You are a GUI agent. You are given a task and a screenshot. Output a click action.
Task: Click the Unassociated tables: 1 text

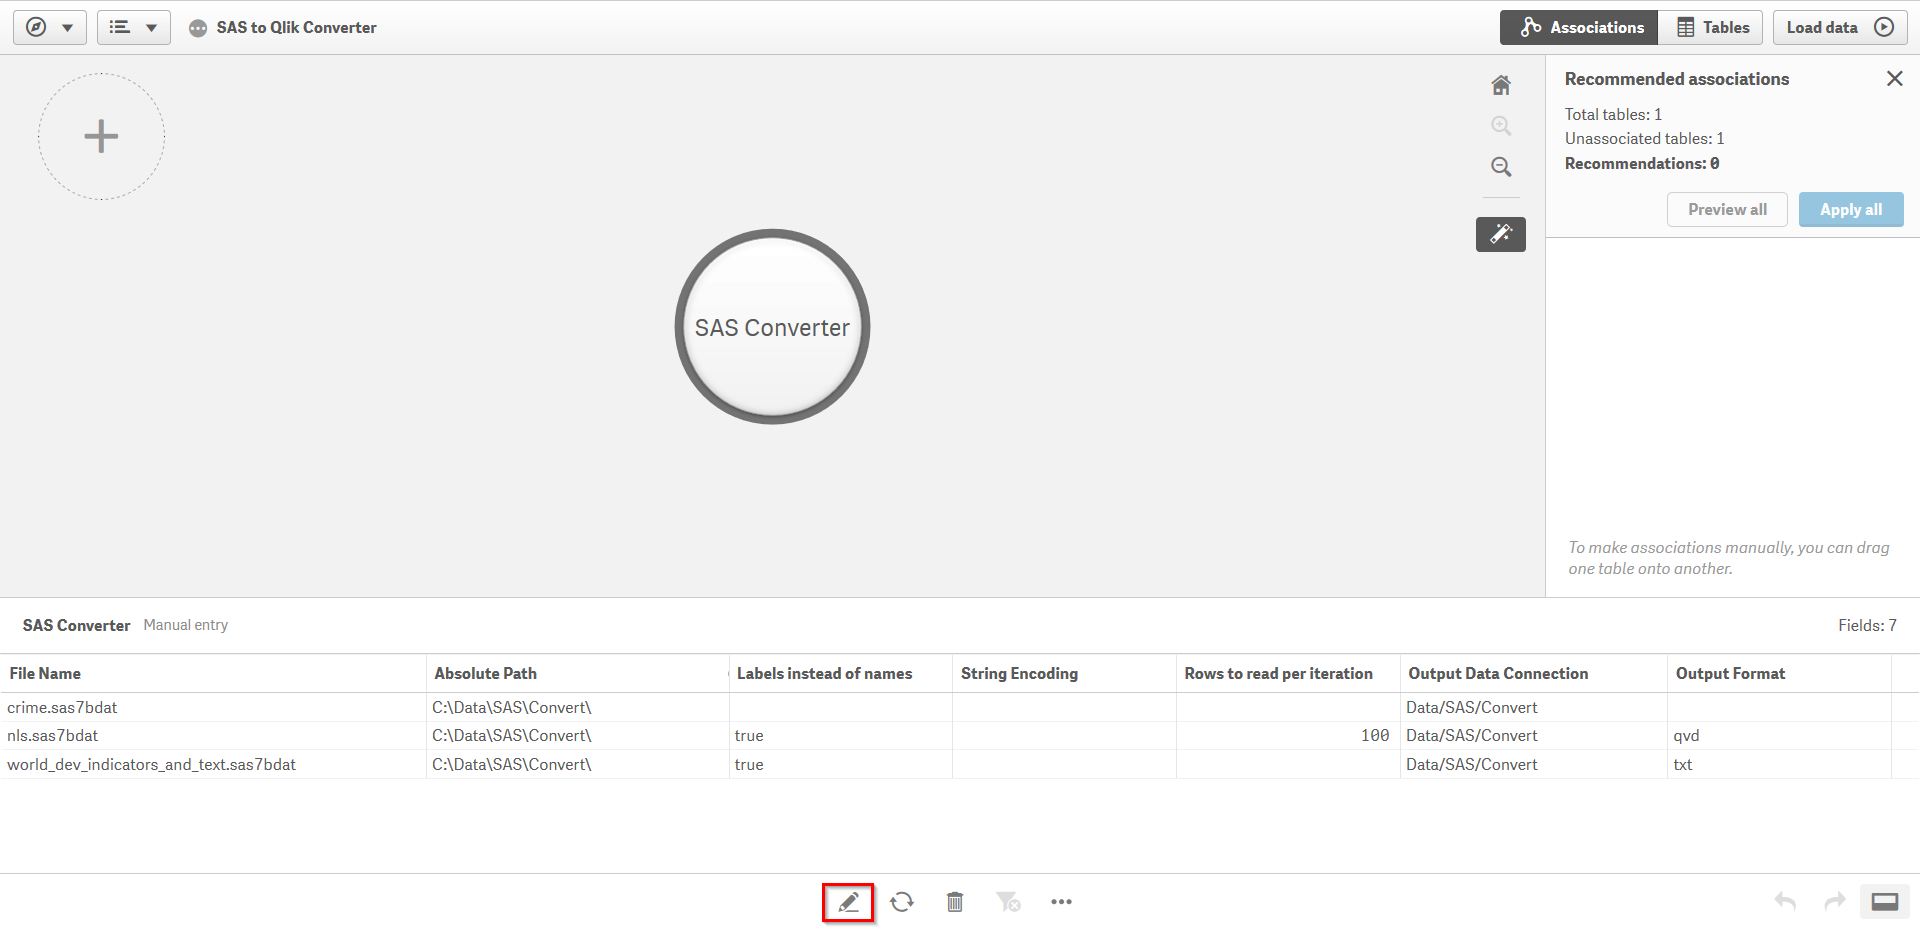1645,138
